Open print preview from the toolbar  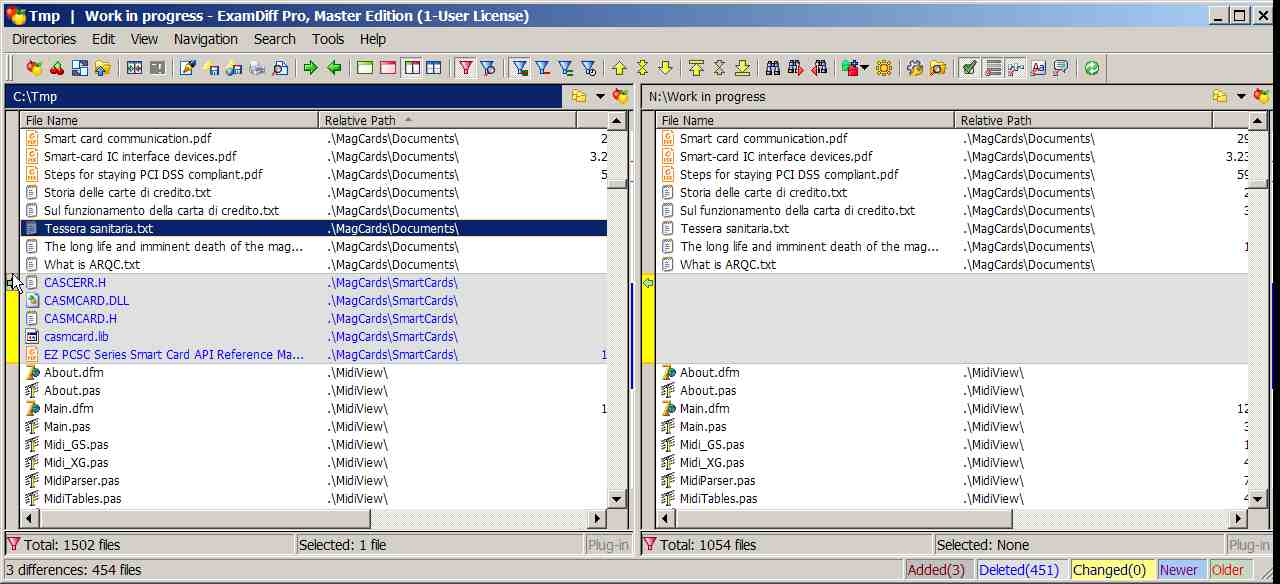(280, 68)
